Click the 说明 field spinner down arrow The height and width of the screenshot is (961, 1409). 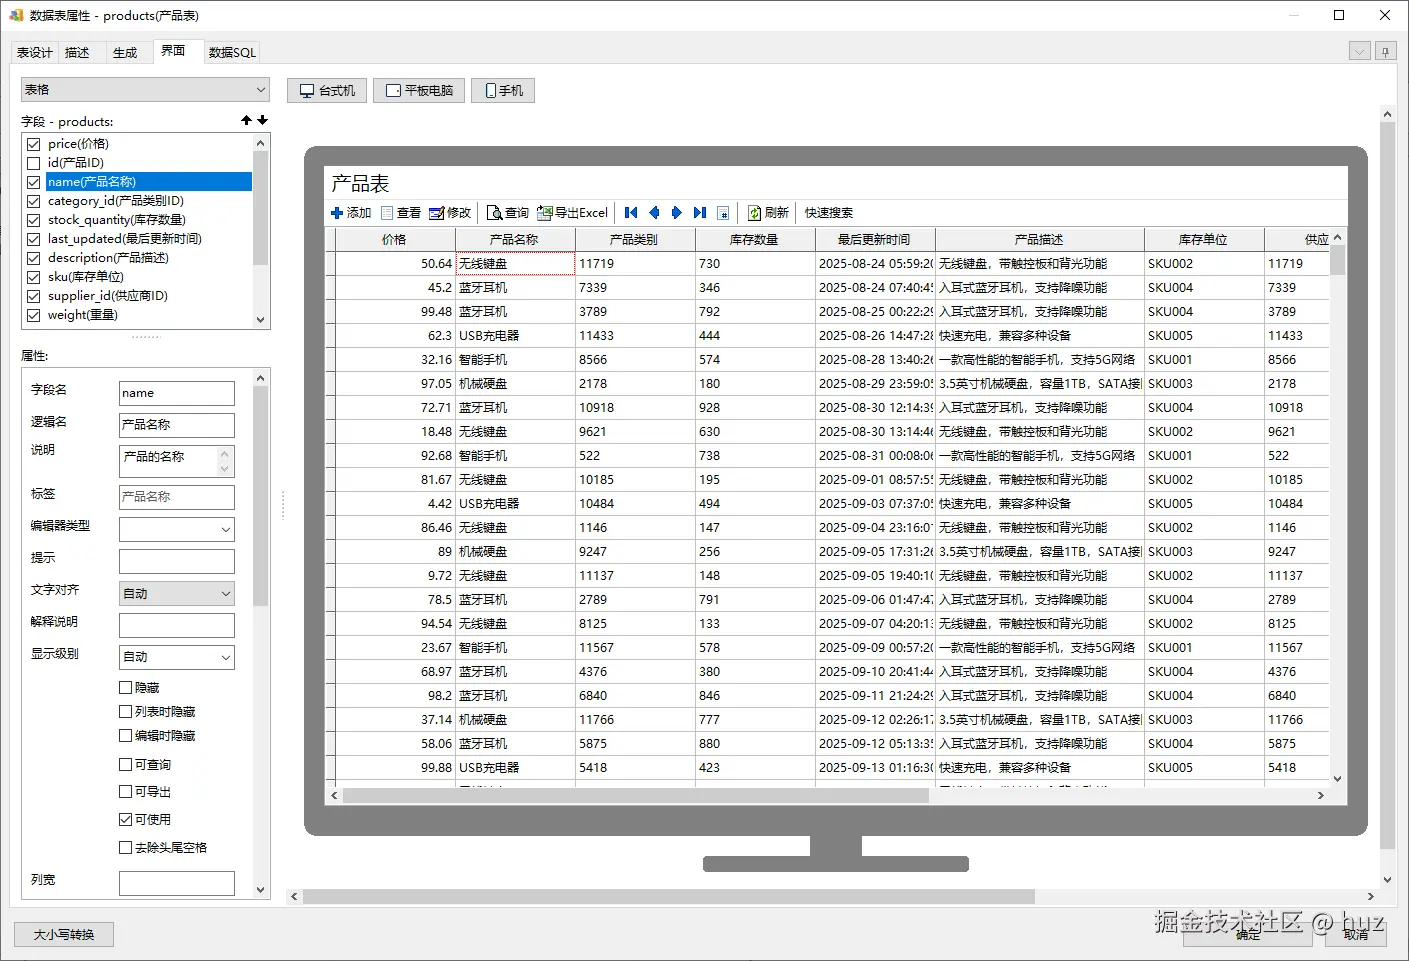coord(225,468)
